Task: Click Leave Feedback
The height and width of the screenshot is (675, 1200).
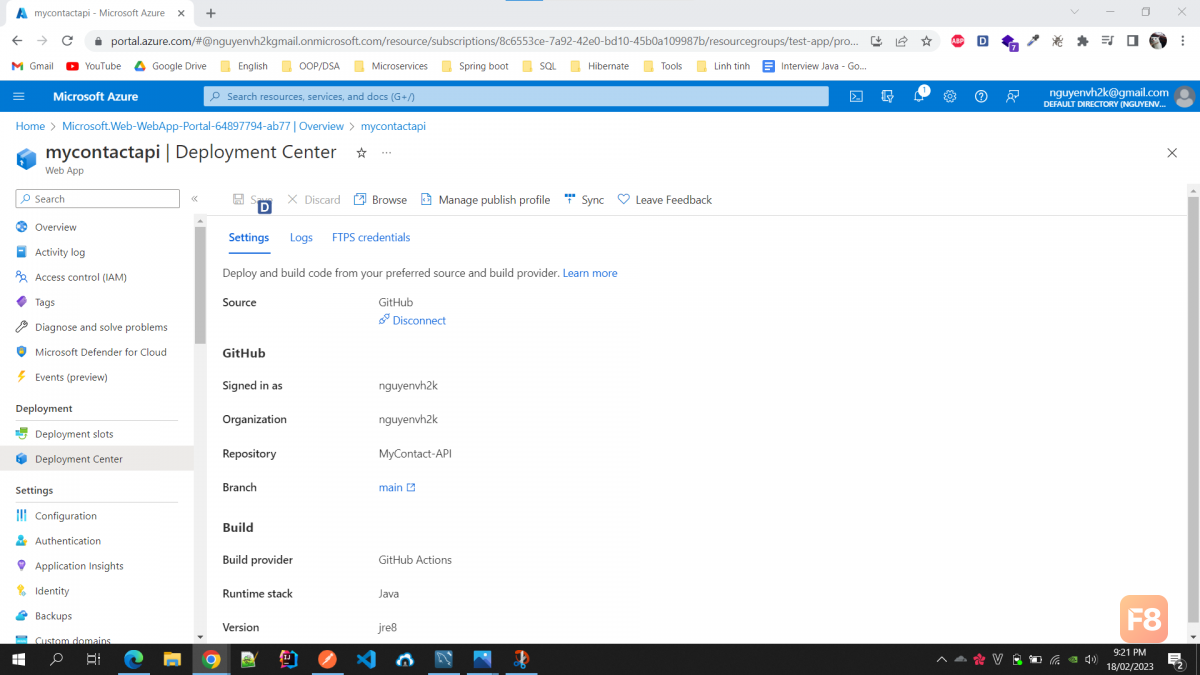Action: [x=665, y=200]
